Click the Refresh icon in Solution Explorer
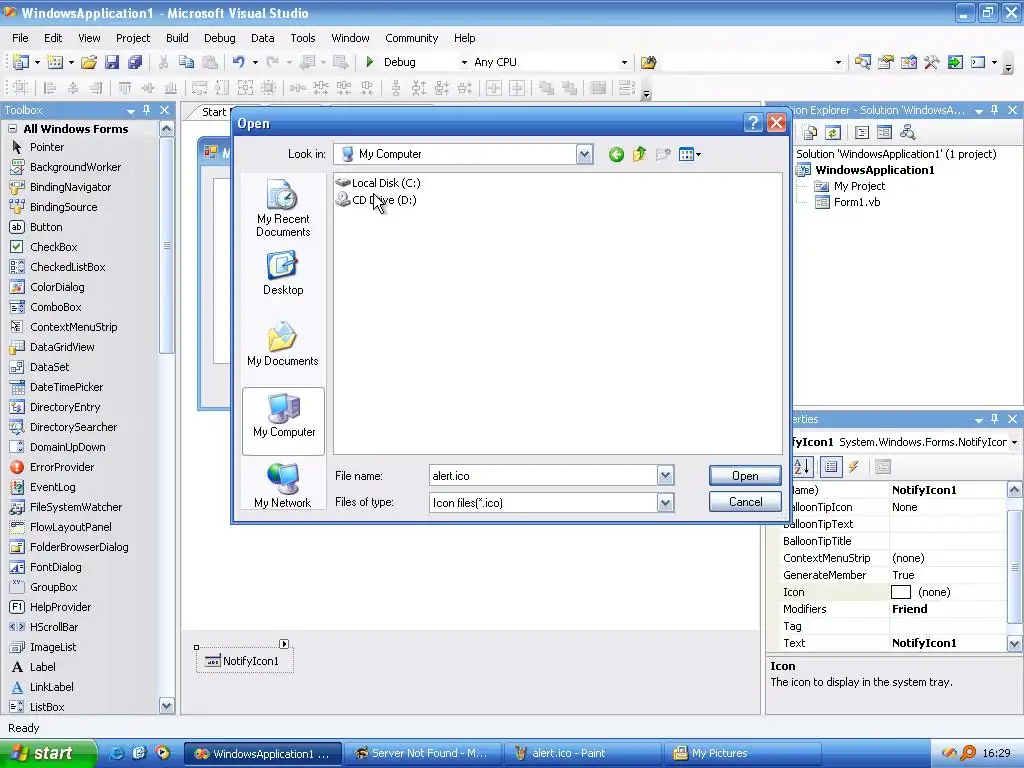This screenshot has height=768, width=1024. coord(833,133)
